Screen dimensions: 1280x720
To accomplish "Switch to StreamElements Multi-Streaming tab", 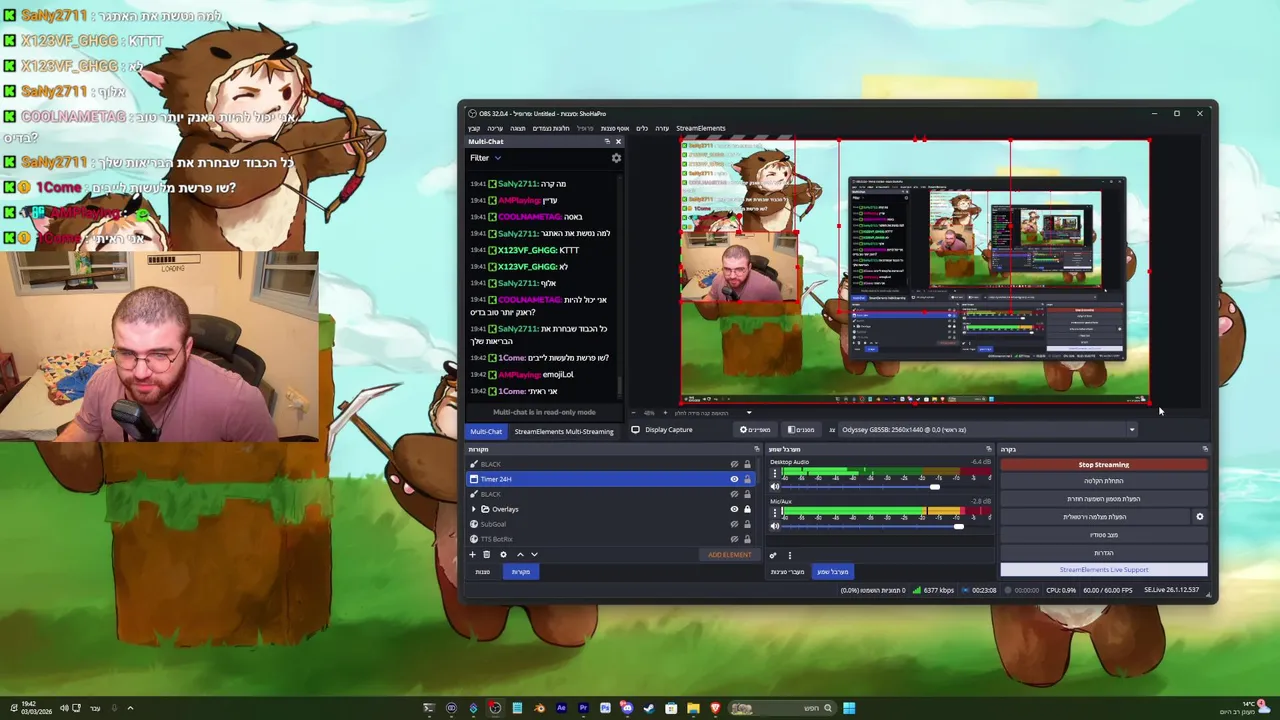I will pyautogui.click(x=564, y=431).
